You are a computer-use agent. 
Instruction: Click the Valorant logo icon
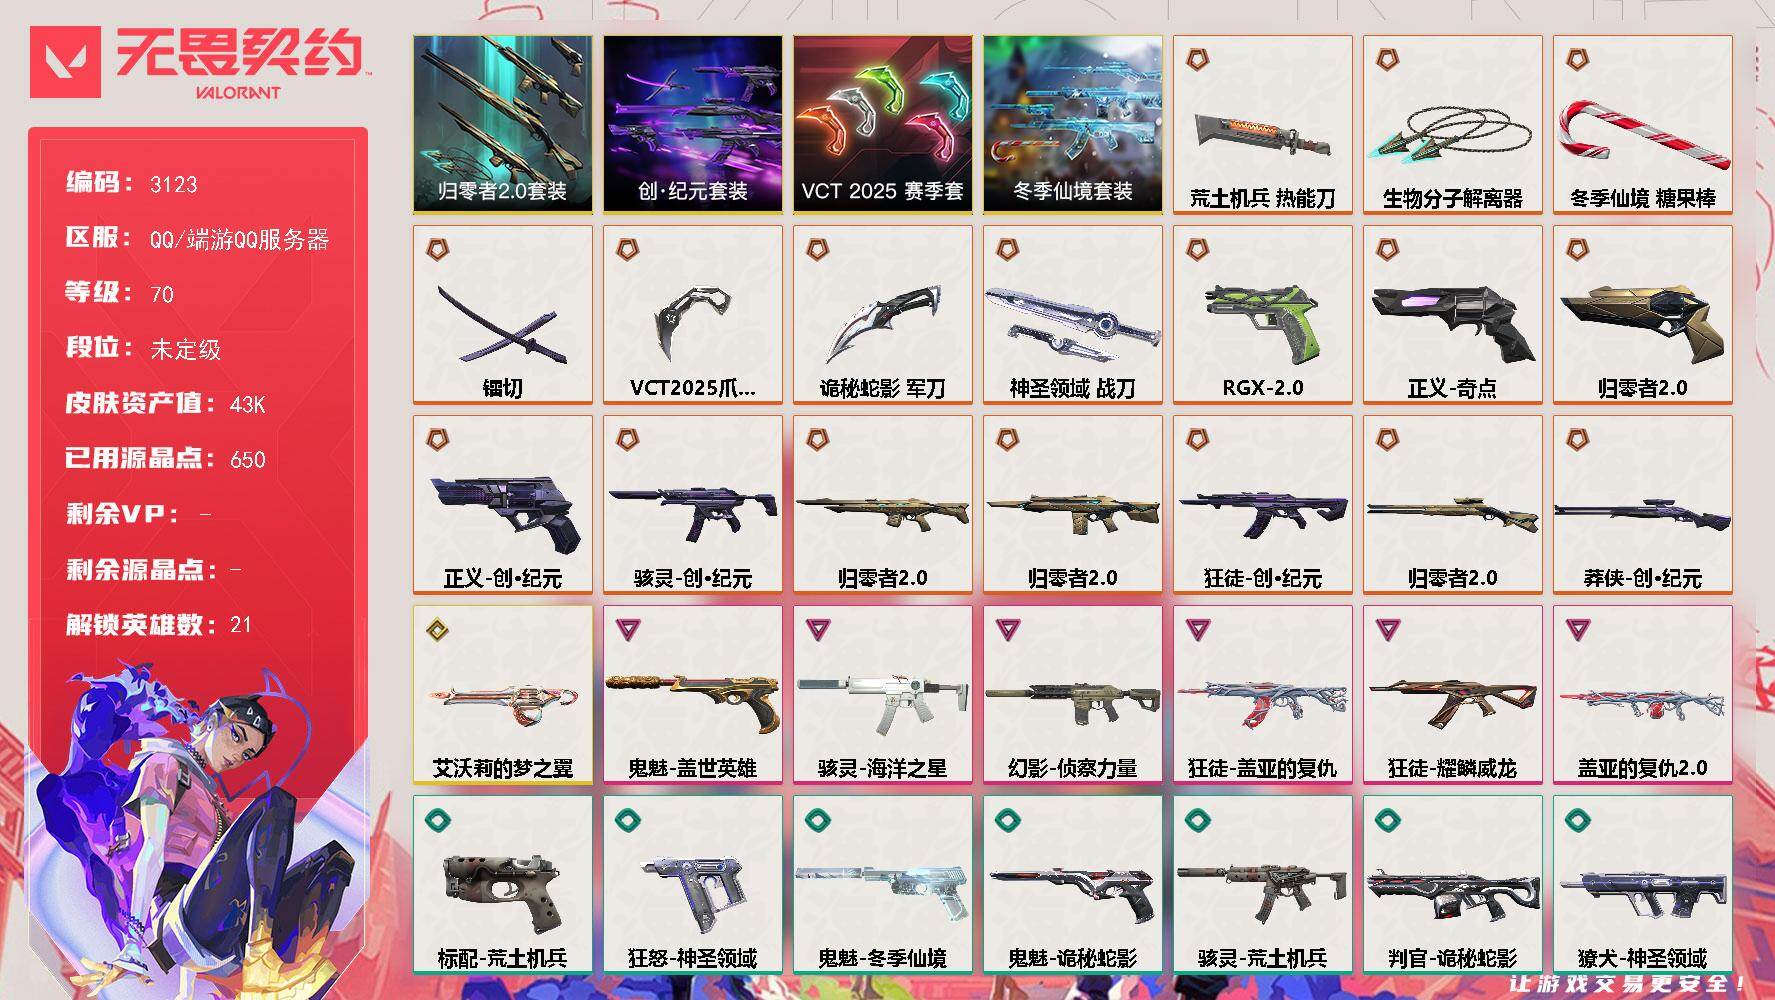pos(65,62)
